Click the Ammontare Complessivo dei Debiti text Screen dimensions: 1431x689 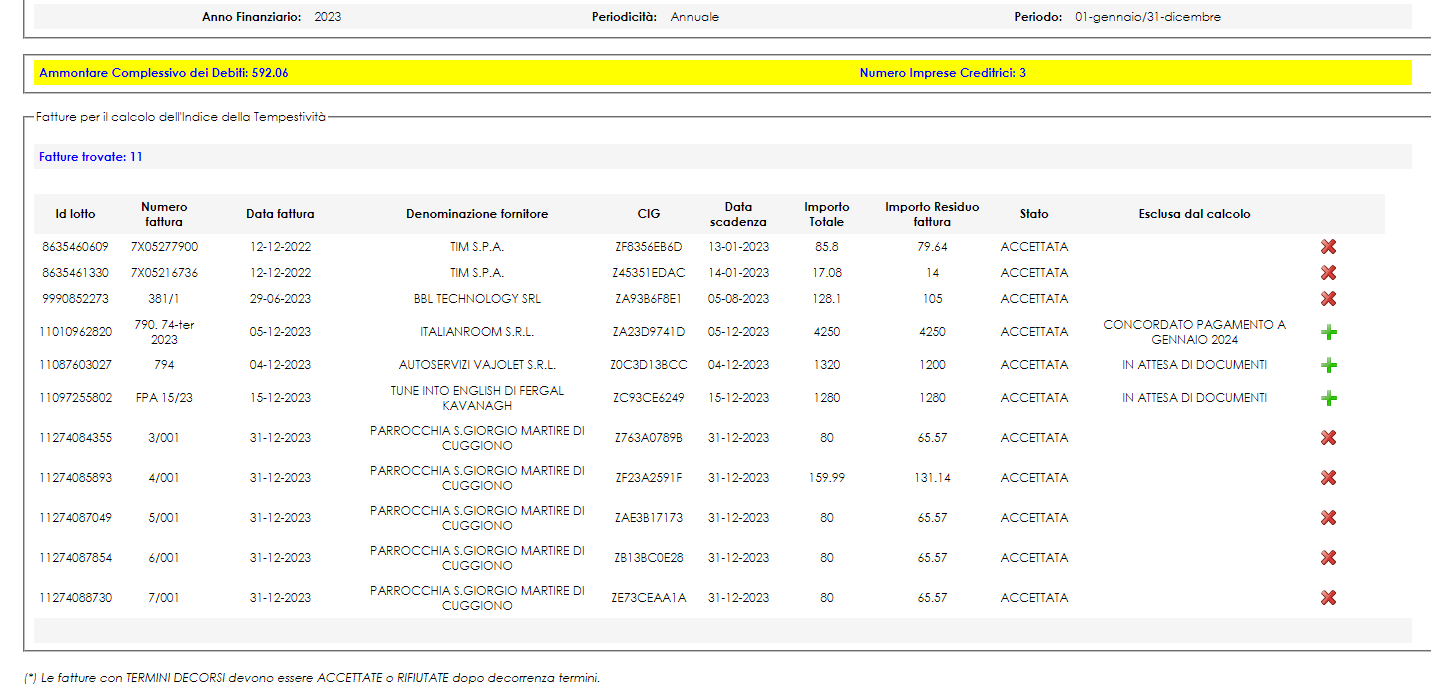pos(164,73)
